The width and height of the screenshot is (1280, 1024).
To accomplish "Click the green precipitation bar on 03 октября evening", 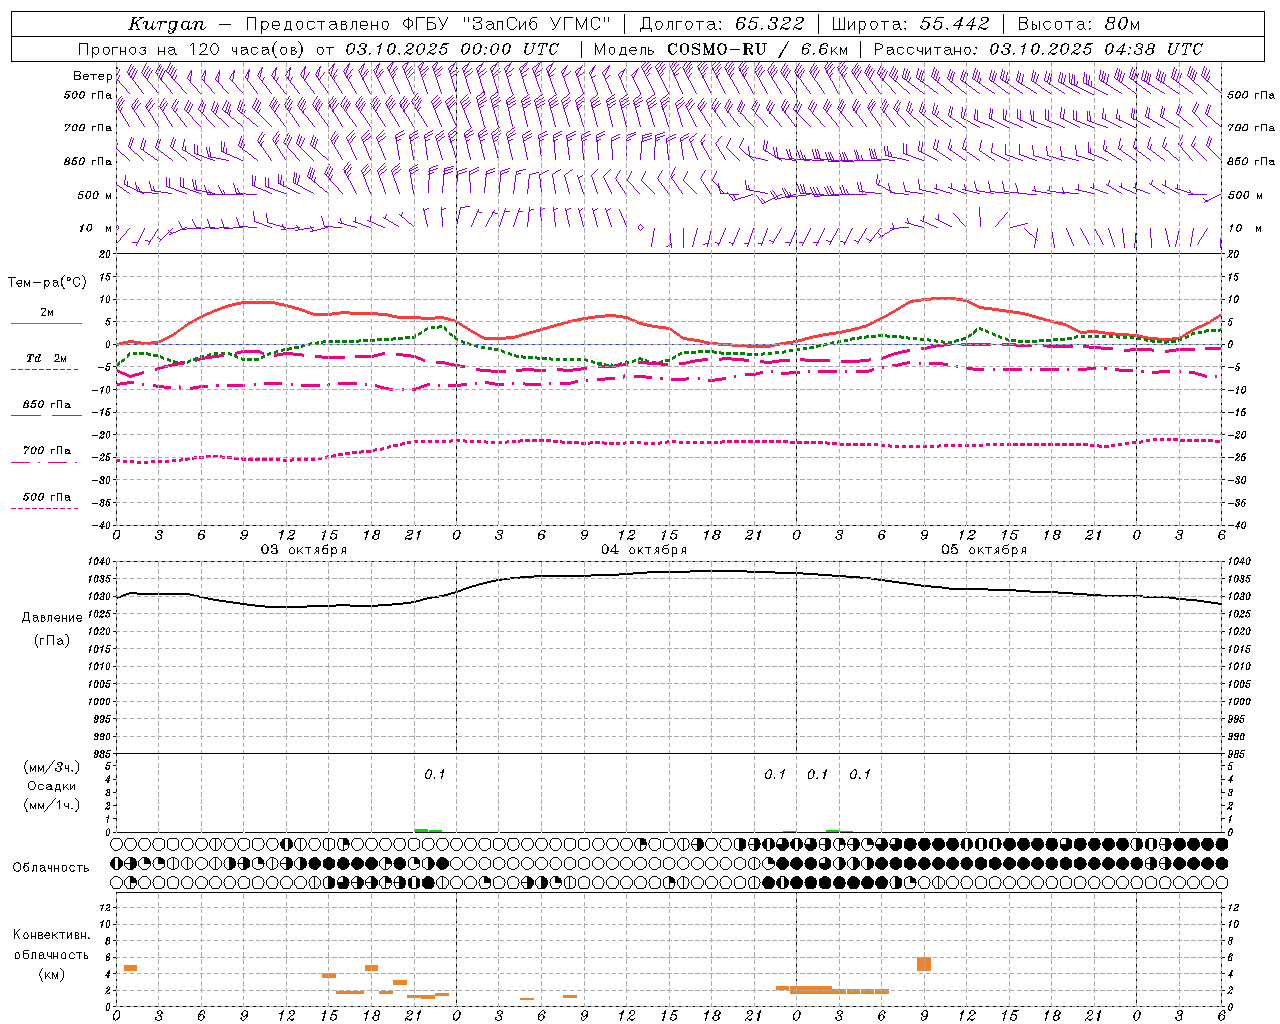I will tap(428, 830).
